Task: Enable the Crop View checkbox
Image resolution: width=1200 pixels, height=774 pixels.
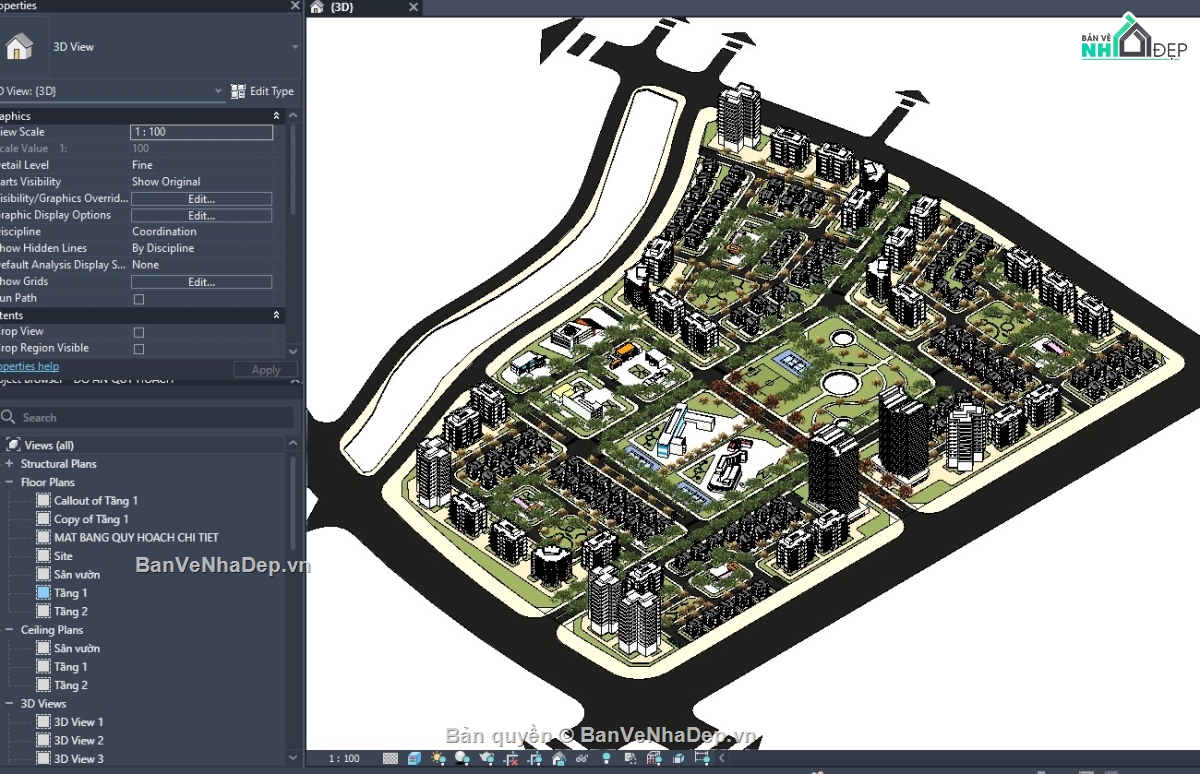Action: pos(139,332)
